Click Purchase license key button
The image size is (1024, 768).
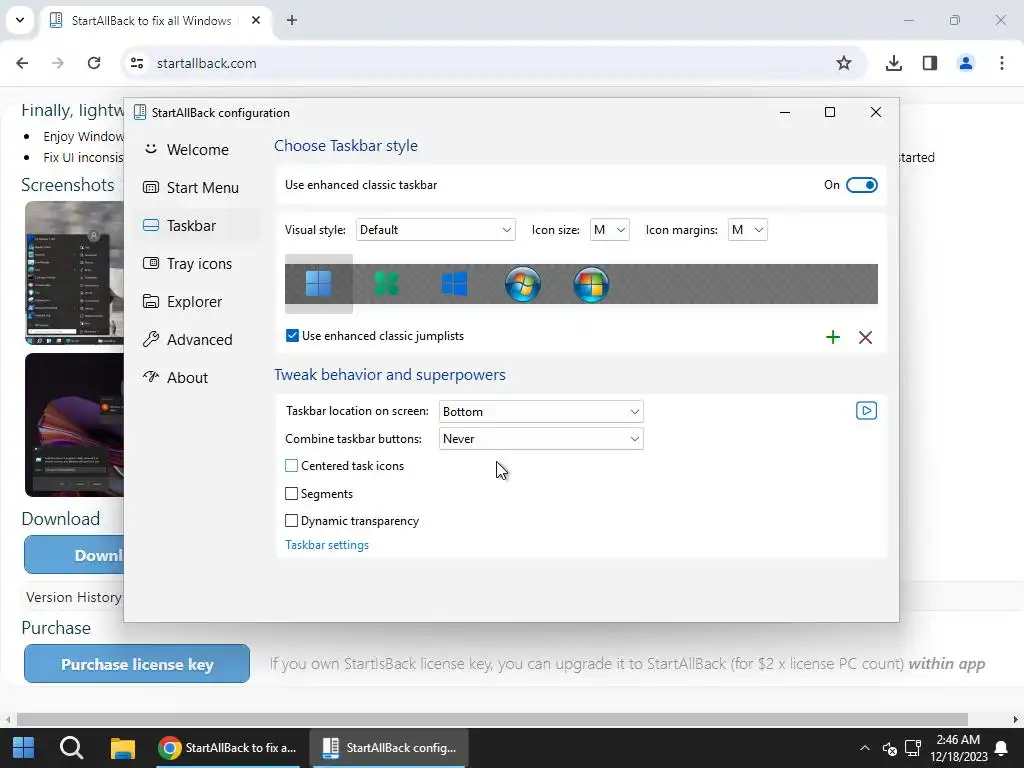tap(136, 664)
